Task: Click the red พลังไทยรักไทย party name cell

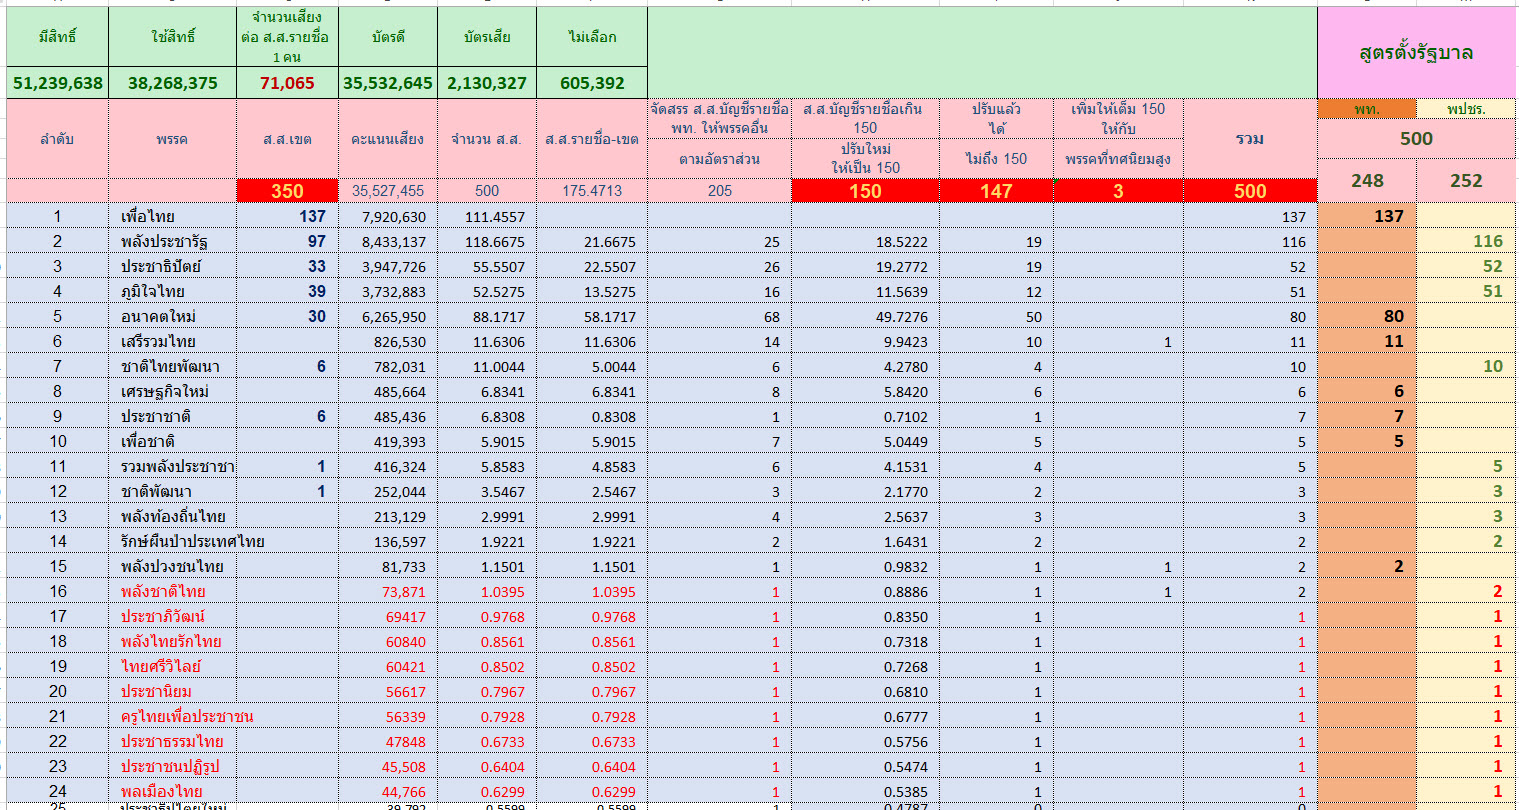Action: 172,641
